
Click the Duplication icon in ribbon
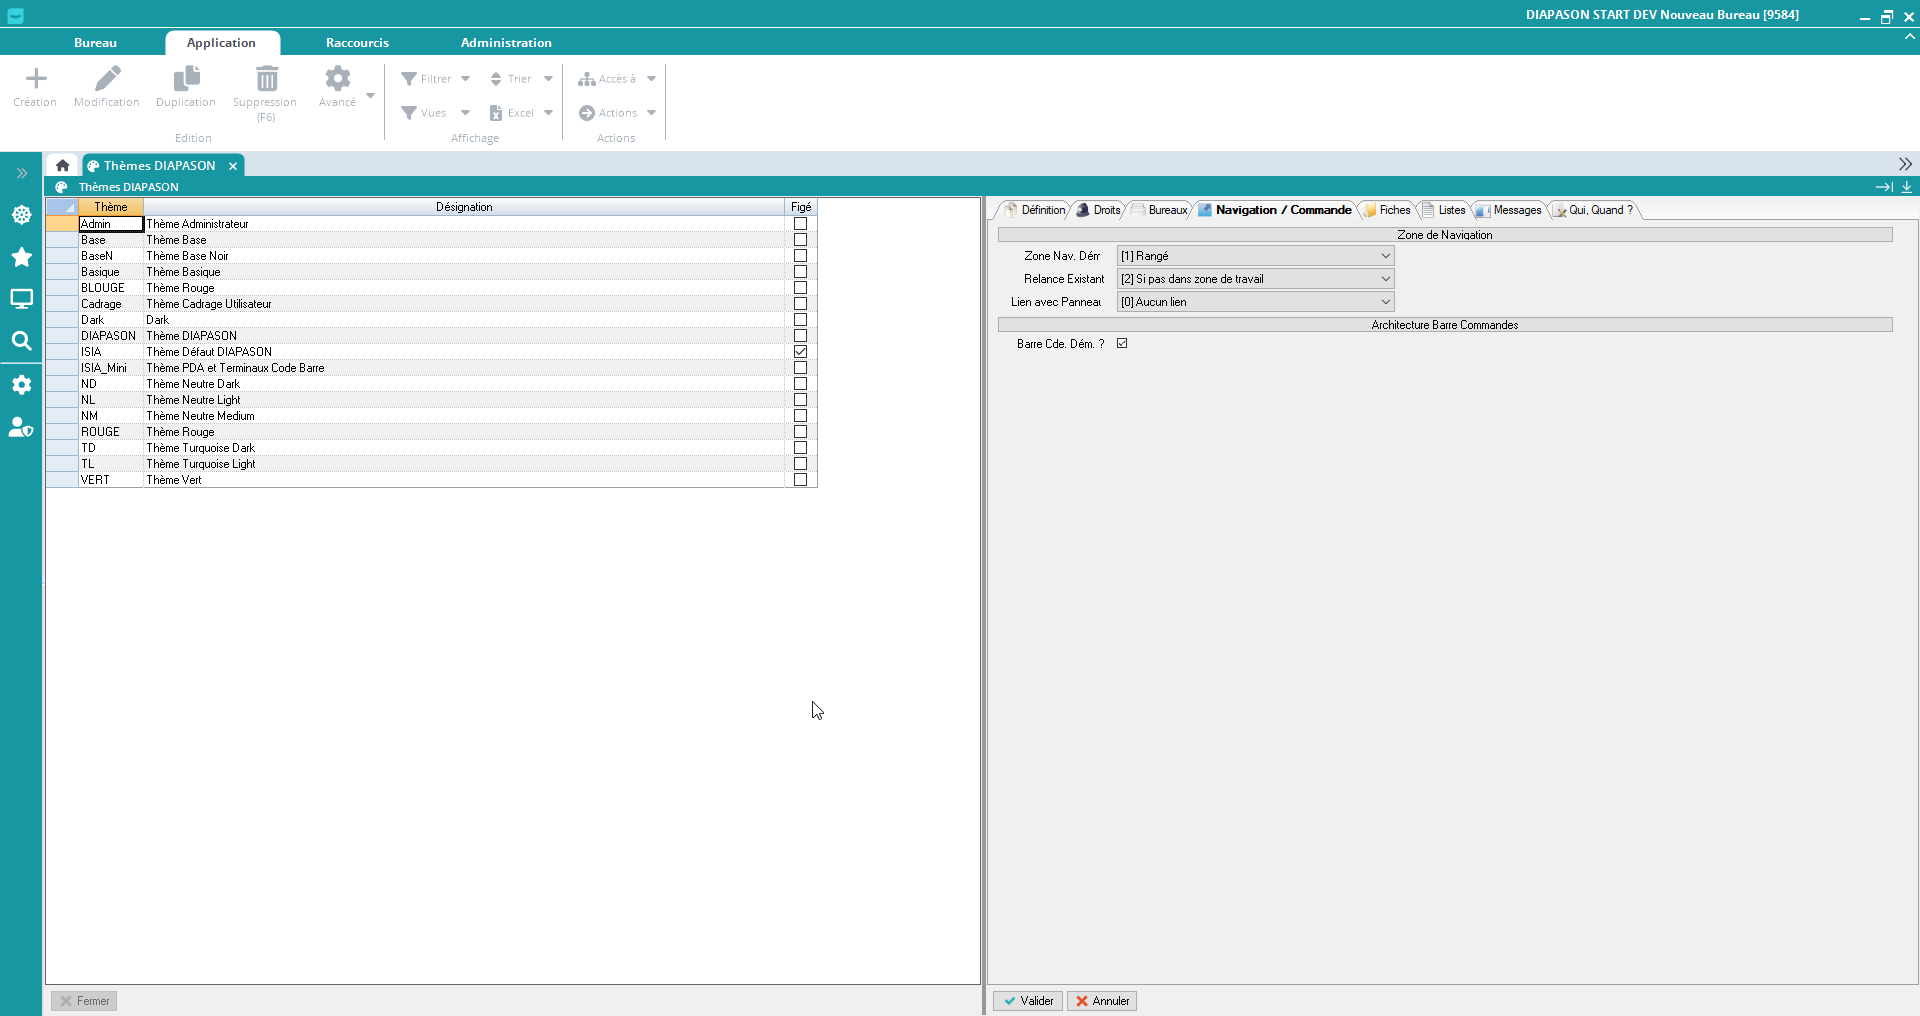click(x=186, y=79)
